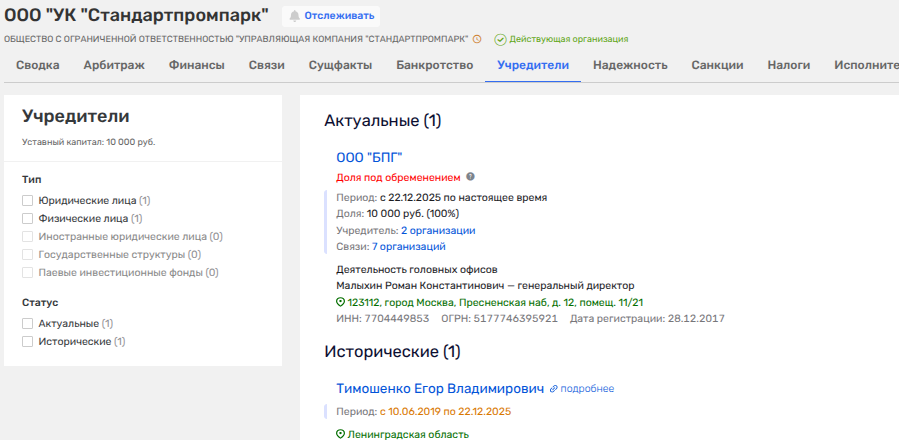Click the chain link icon beside подробнее

[x=553, y=388]
